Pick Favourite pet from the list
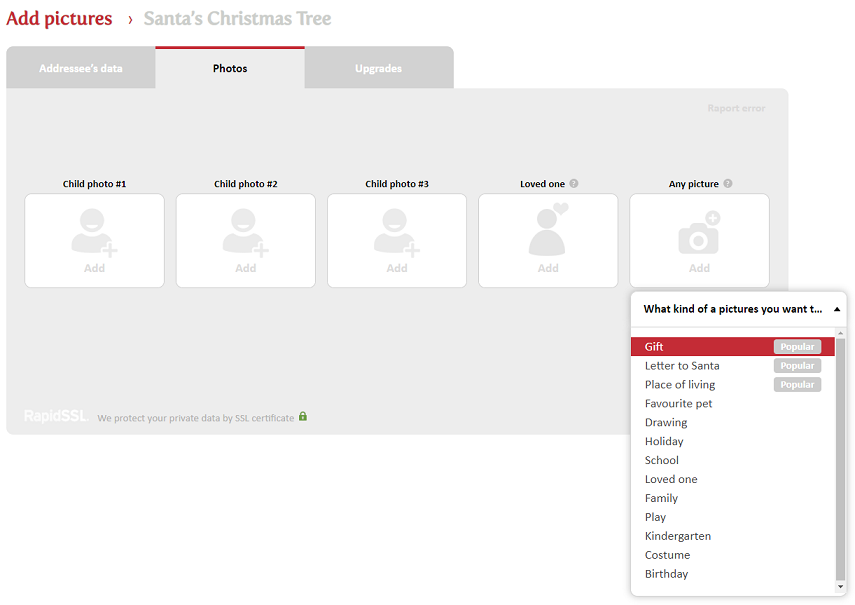The image size is (855, 605). point(678,404)
